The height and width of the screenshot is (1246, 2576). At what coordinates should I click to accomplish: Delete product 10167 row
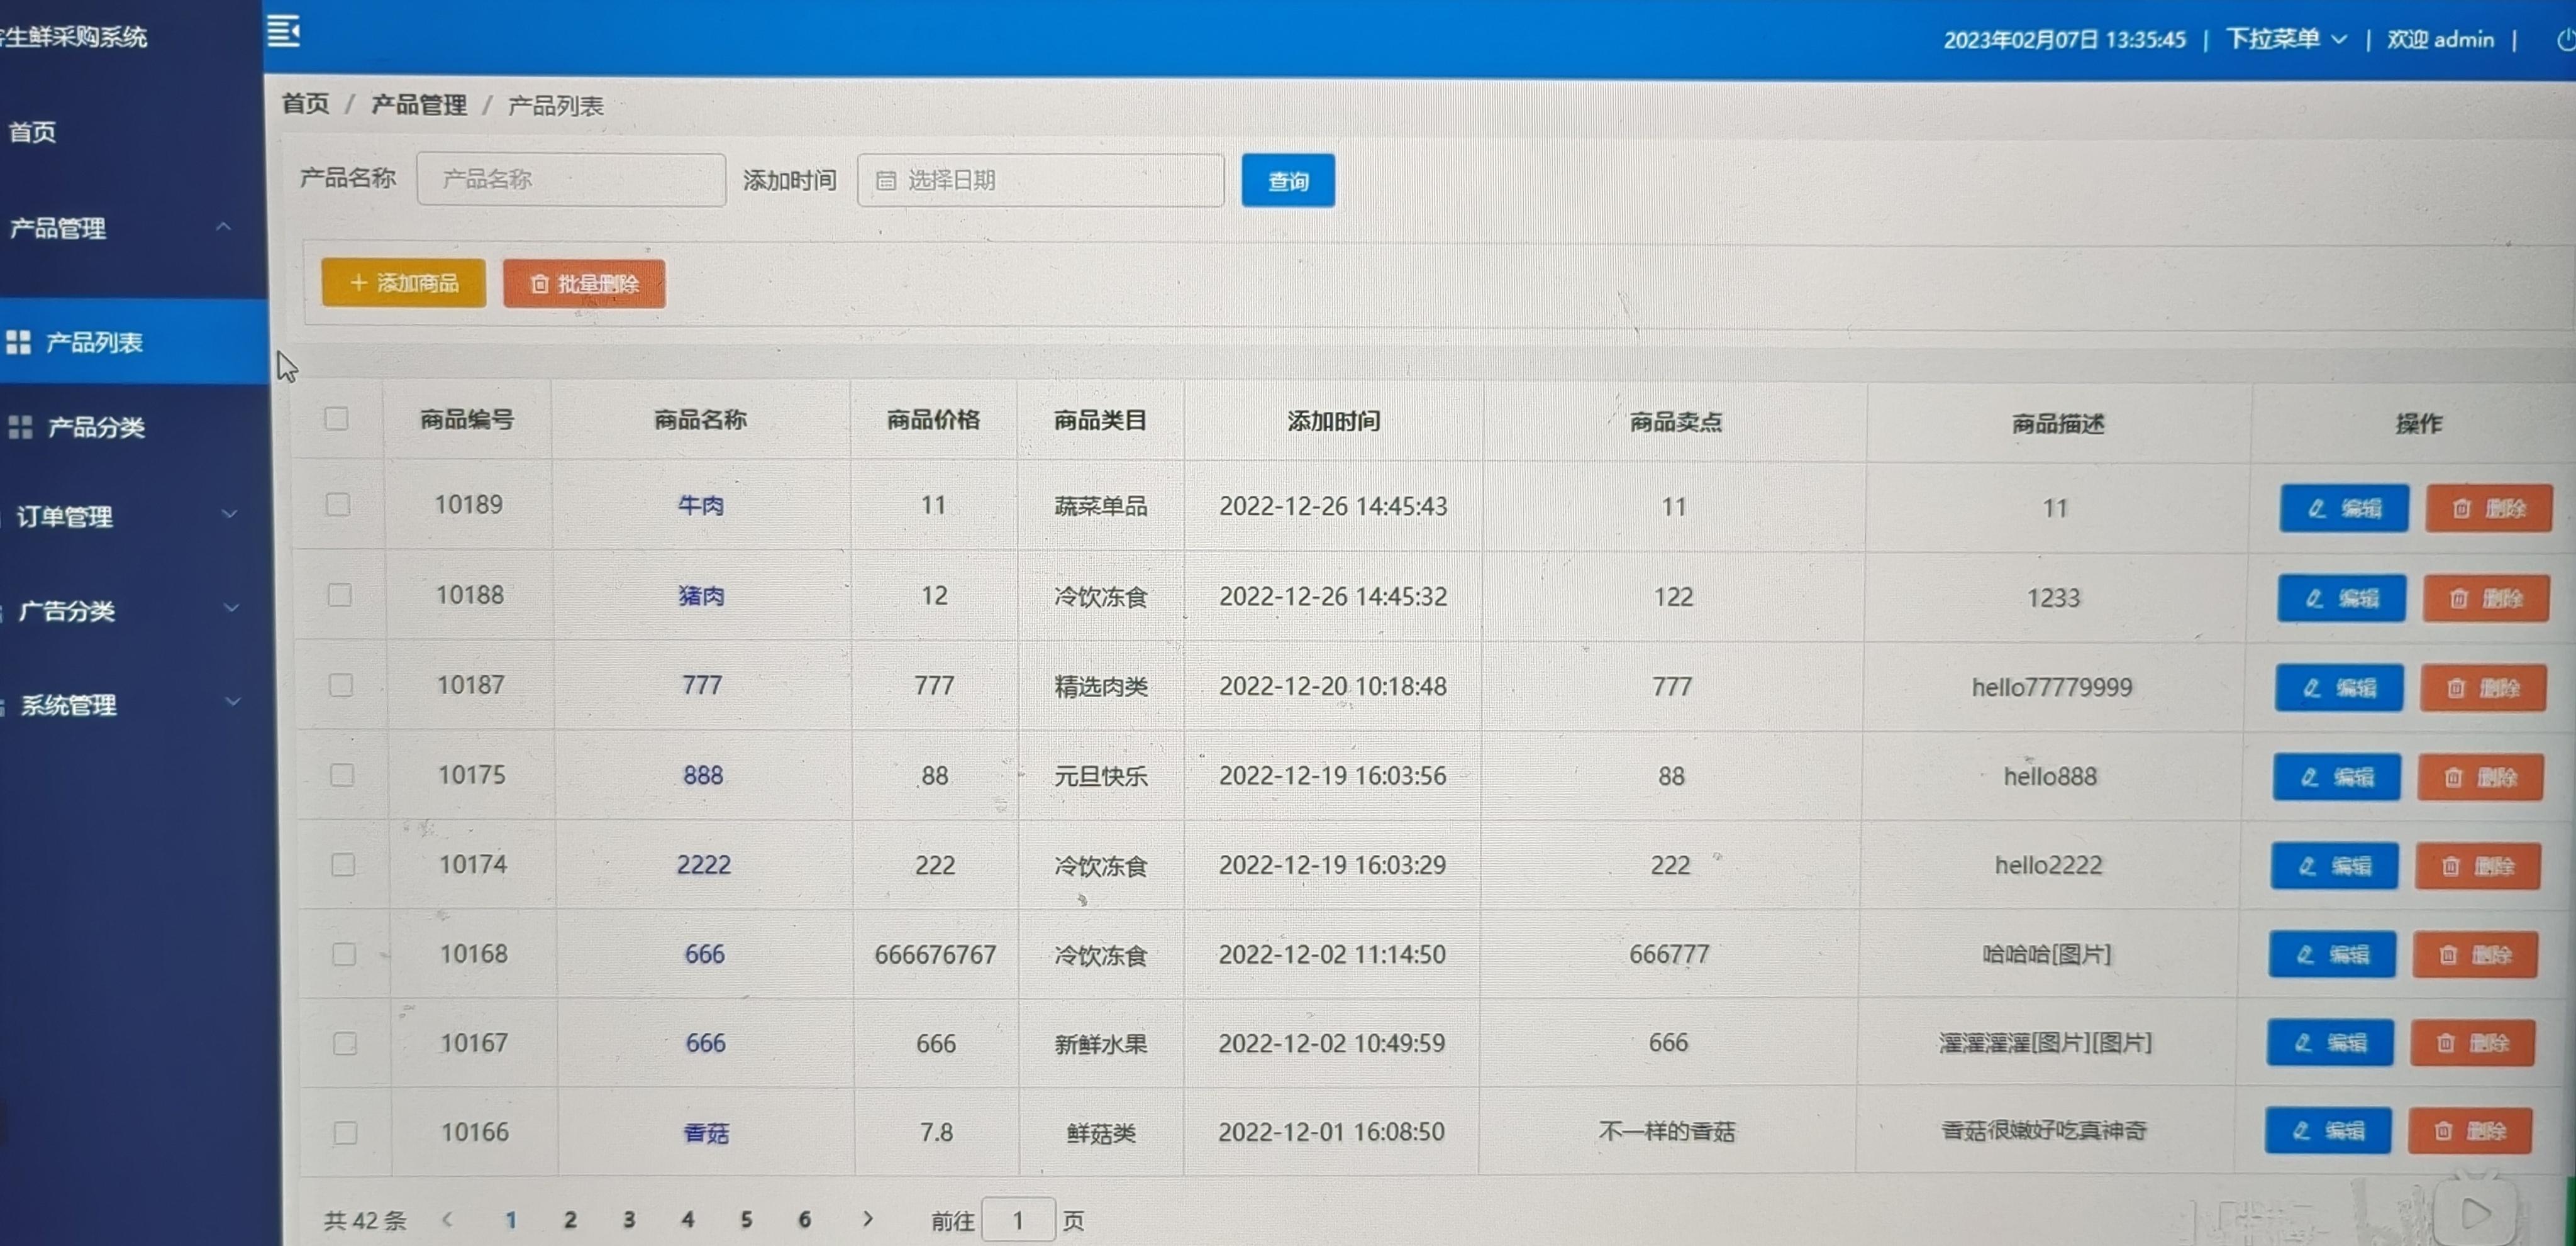pos(2472,1043)
